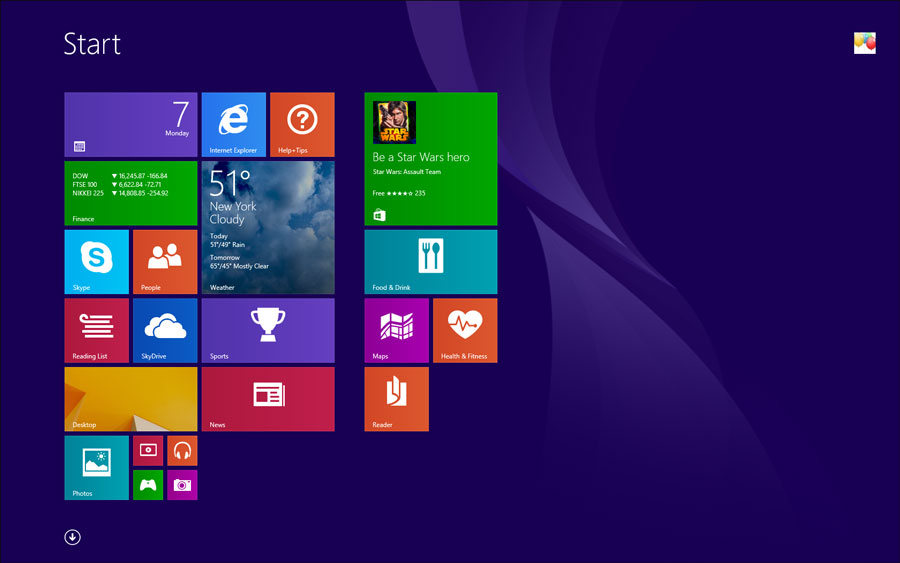Screen dimensions: 900x563
Task: Open the Reading List tile
Action: tap(96, 331)
